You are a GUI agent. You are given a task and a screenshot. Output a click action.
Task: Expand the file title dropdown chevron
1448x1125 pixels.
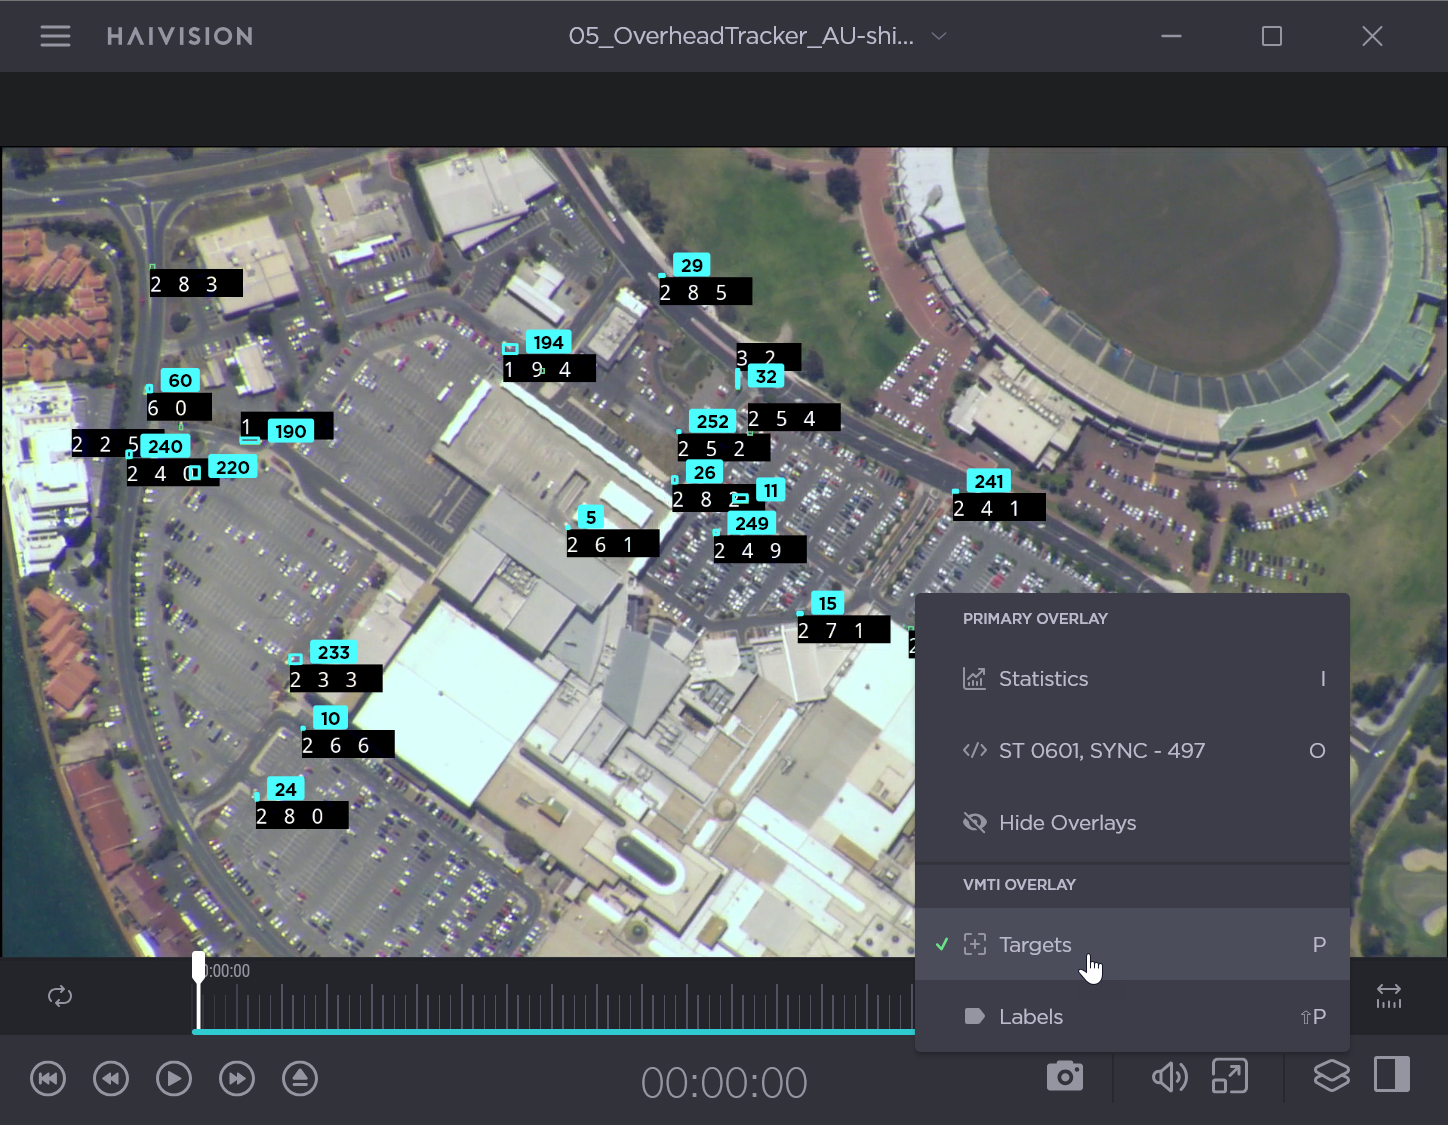pyautogui.click(x=939, y=36)
